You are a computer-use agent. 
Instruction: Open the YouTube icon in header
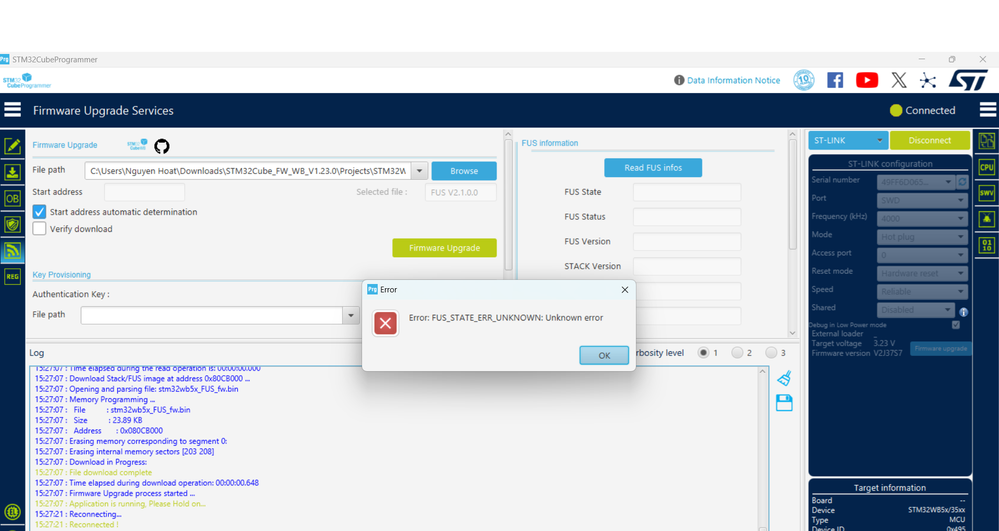click(866, 80)
